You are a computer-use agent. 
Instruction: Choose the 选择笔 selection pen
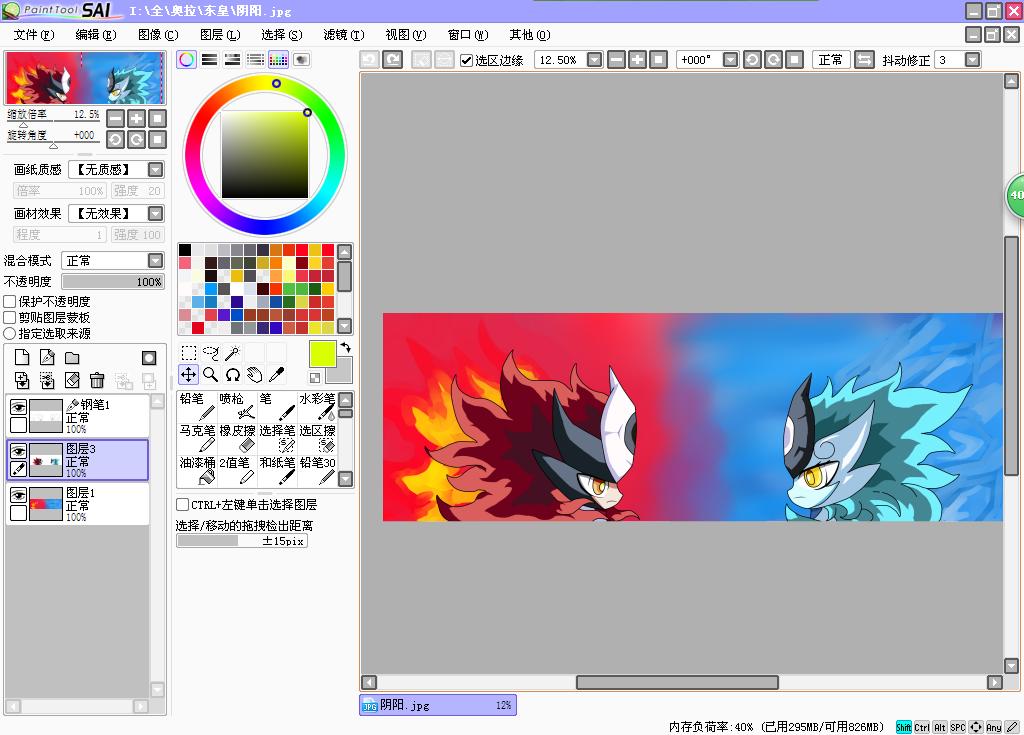pyautogui.click(x=278, y=438)
